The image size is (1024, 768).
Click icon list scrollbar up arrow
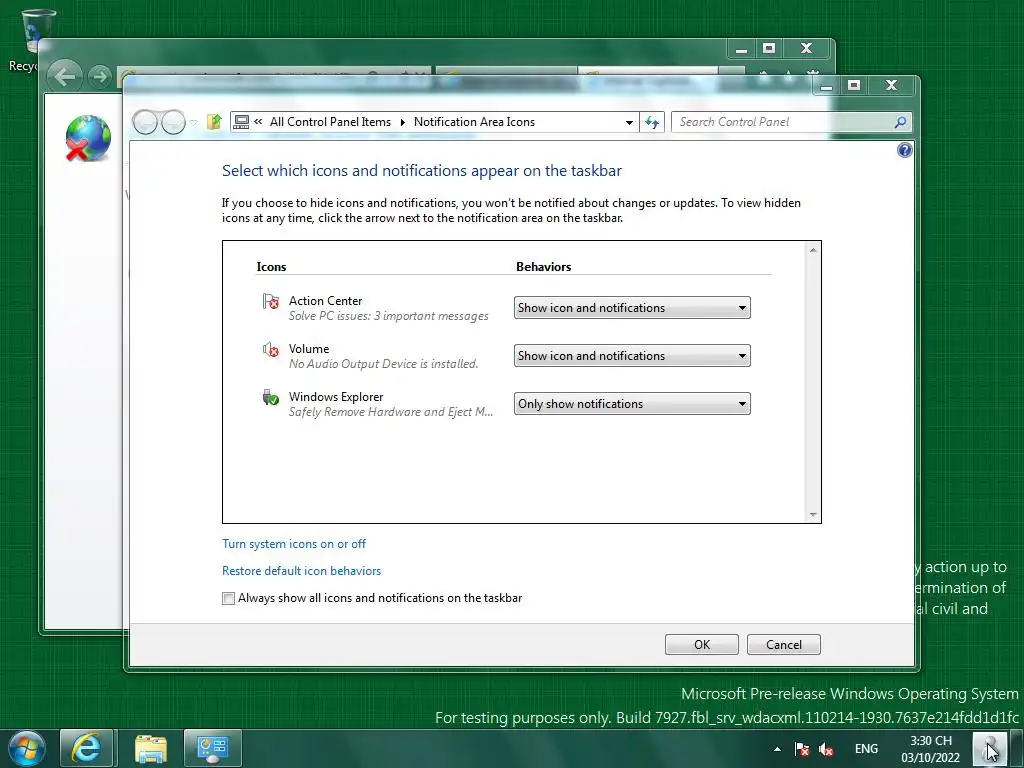813,251
